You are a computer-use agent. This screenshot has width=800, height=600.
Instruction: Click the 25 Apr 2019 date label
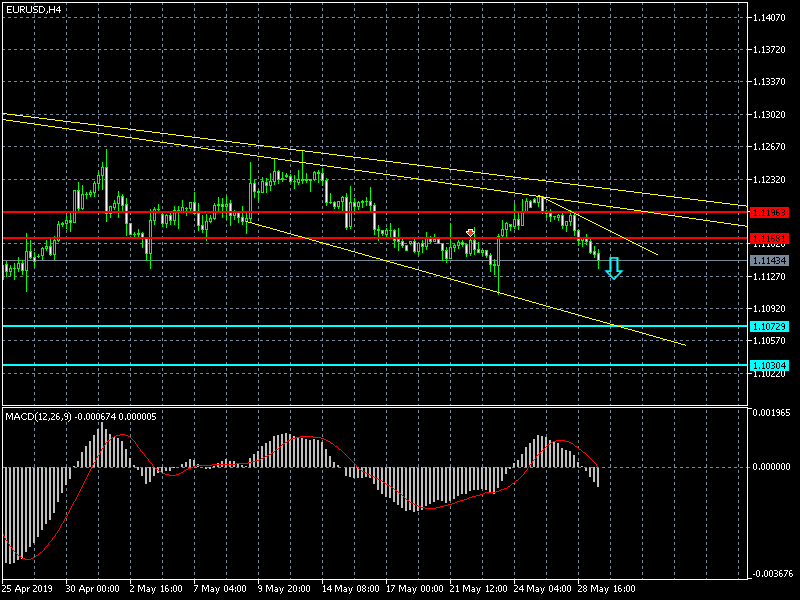click(27, 589)
